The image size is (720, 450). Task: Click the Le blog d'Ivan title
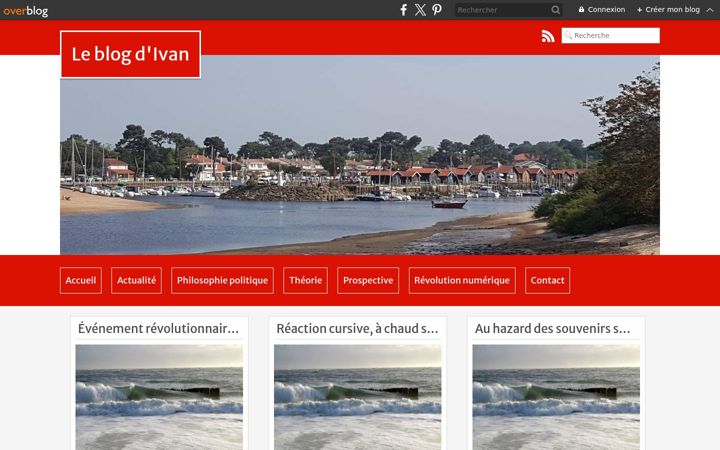point(130,54)
